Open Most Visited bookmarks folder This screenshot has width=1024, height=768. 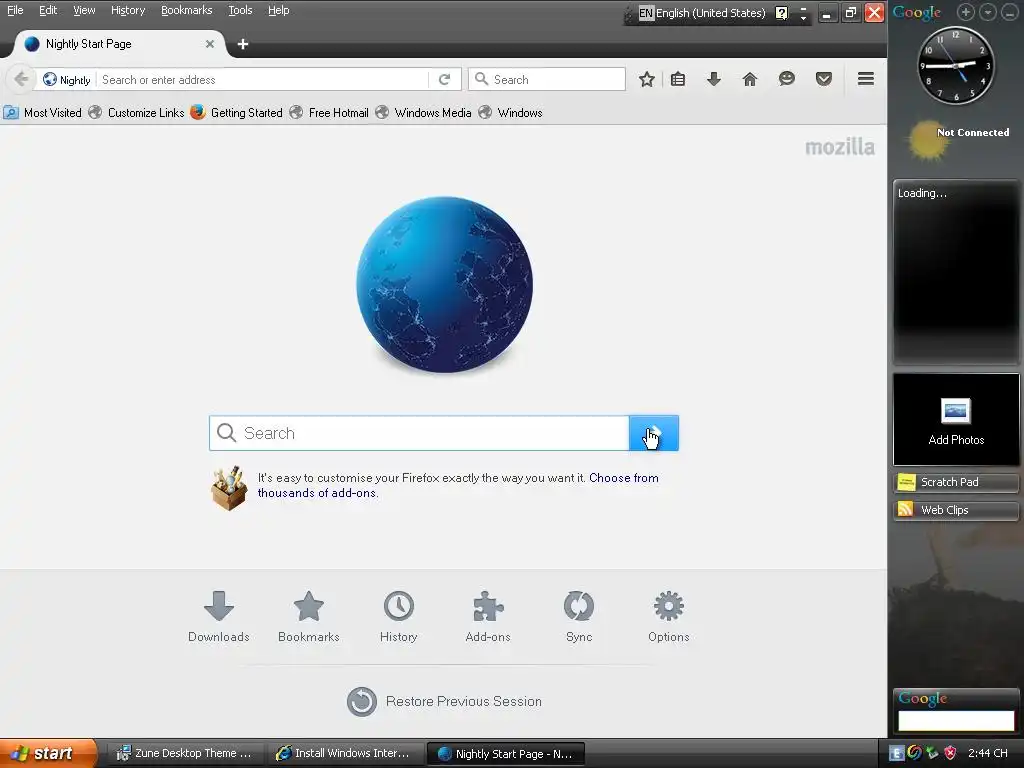[42, 112]
